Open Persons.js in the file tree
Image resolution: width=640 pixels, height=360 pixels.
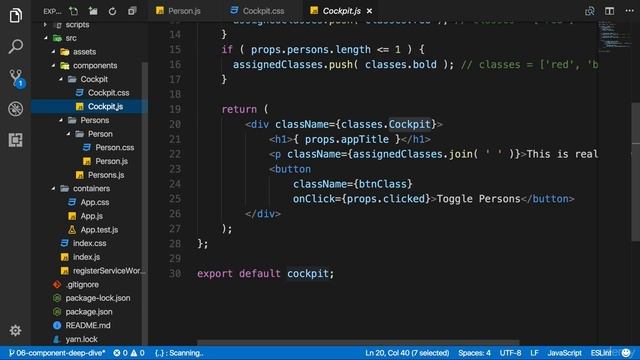[x=106, y=175]
